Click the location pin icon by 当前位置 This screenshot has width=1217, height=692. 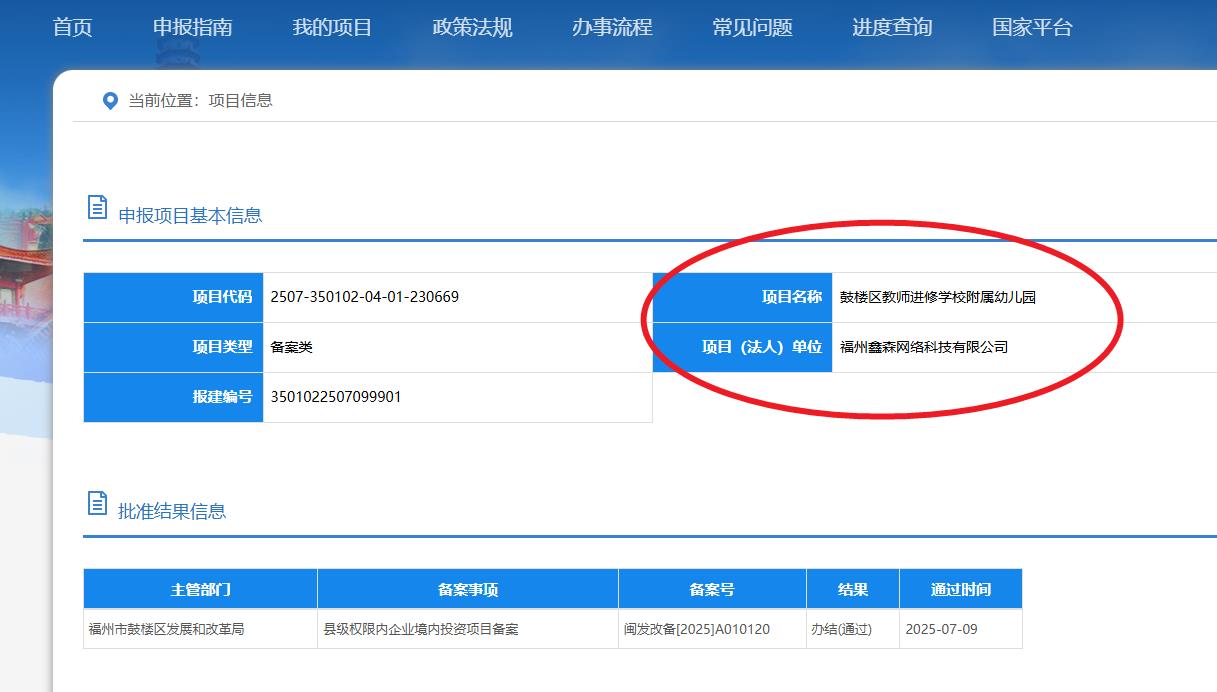(x=111, y=101)
